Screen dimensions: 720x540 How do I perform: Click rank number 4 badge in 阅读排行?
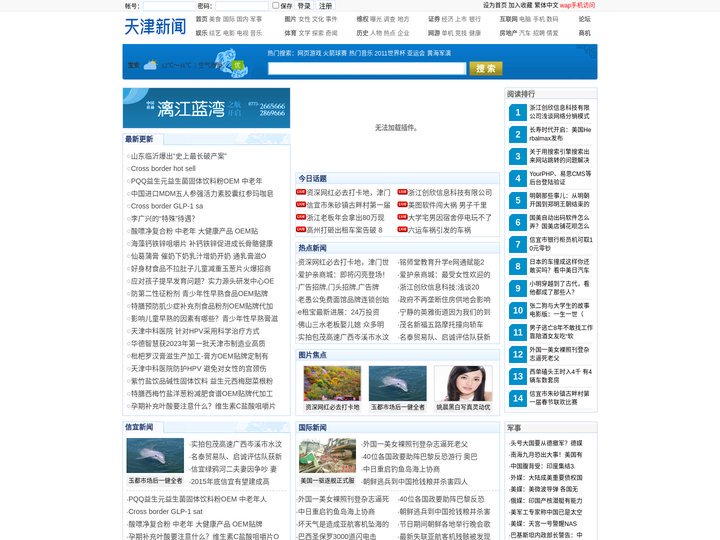518,179
